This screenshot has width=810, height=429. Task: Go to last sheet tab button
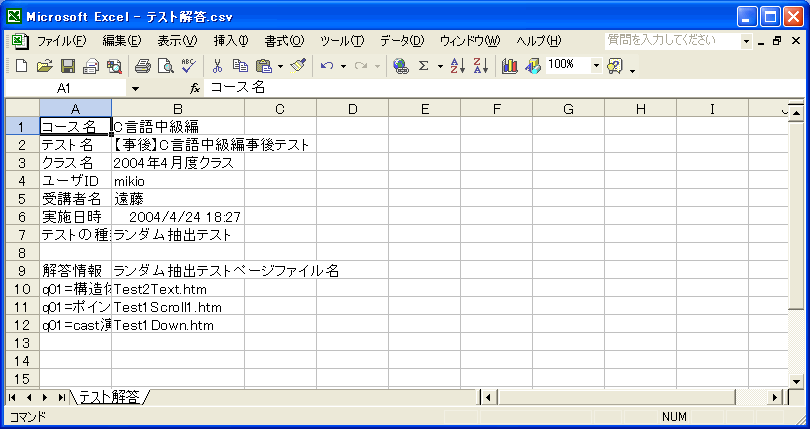(x=61, y=397)
